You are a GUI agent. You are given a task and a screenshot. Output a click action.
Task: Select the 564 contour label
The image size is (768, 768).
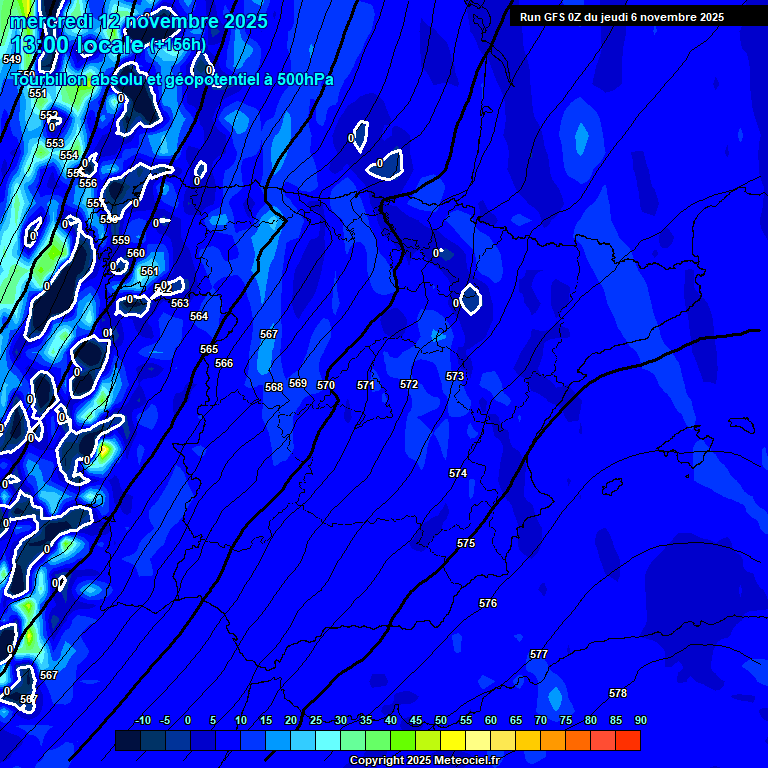click(199, 316)
